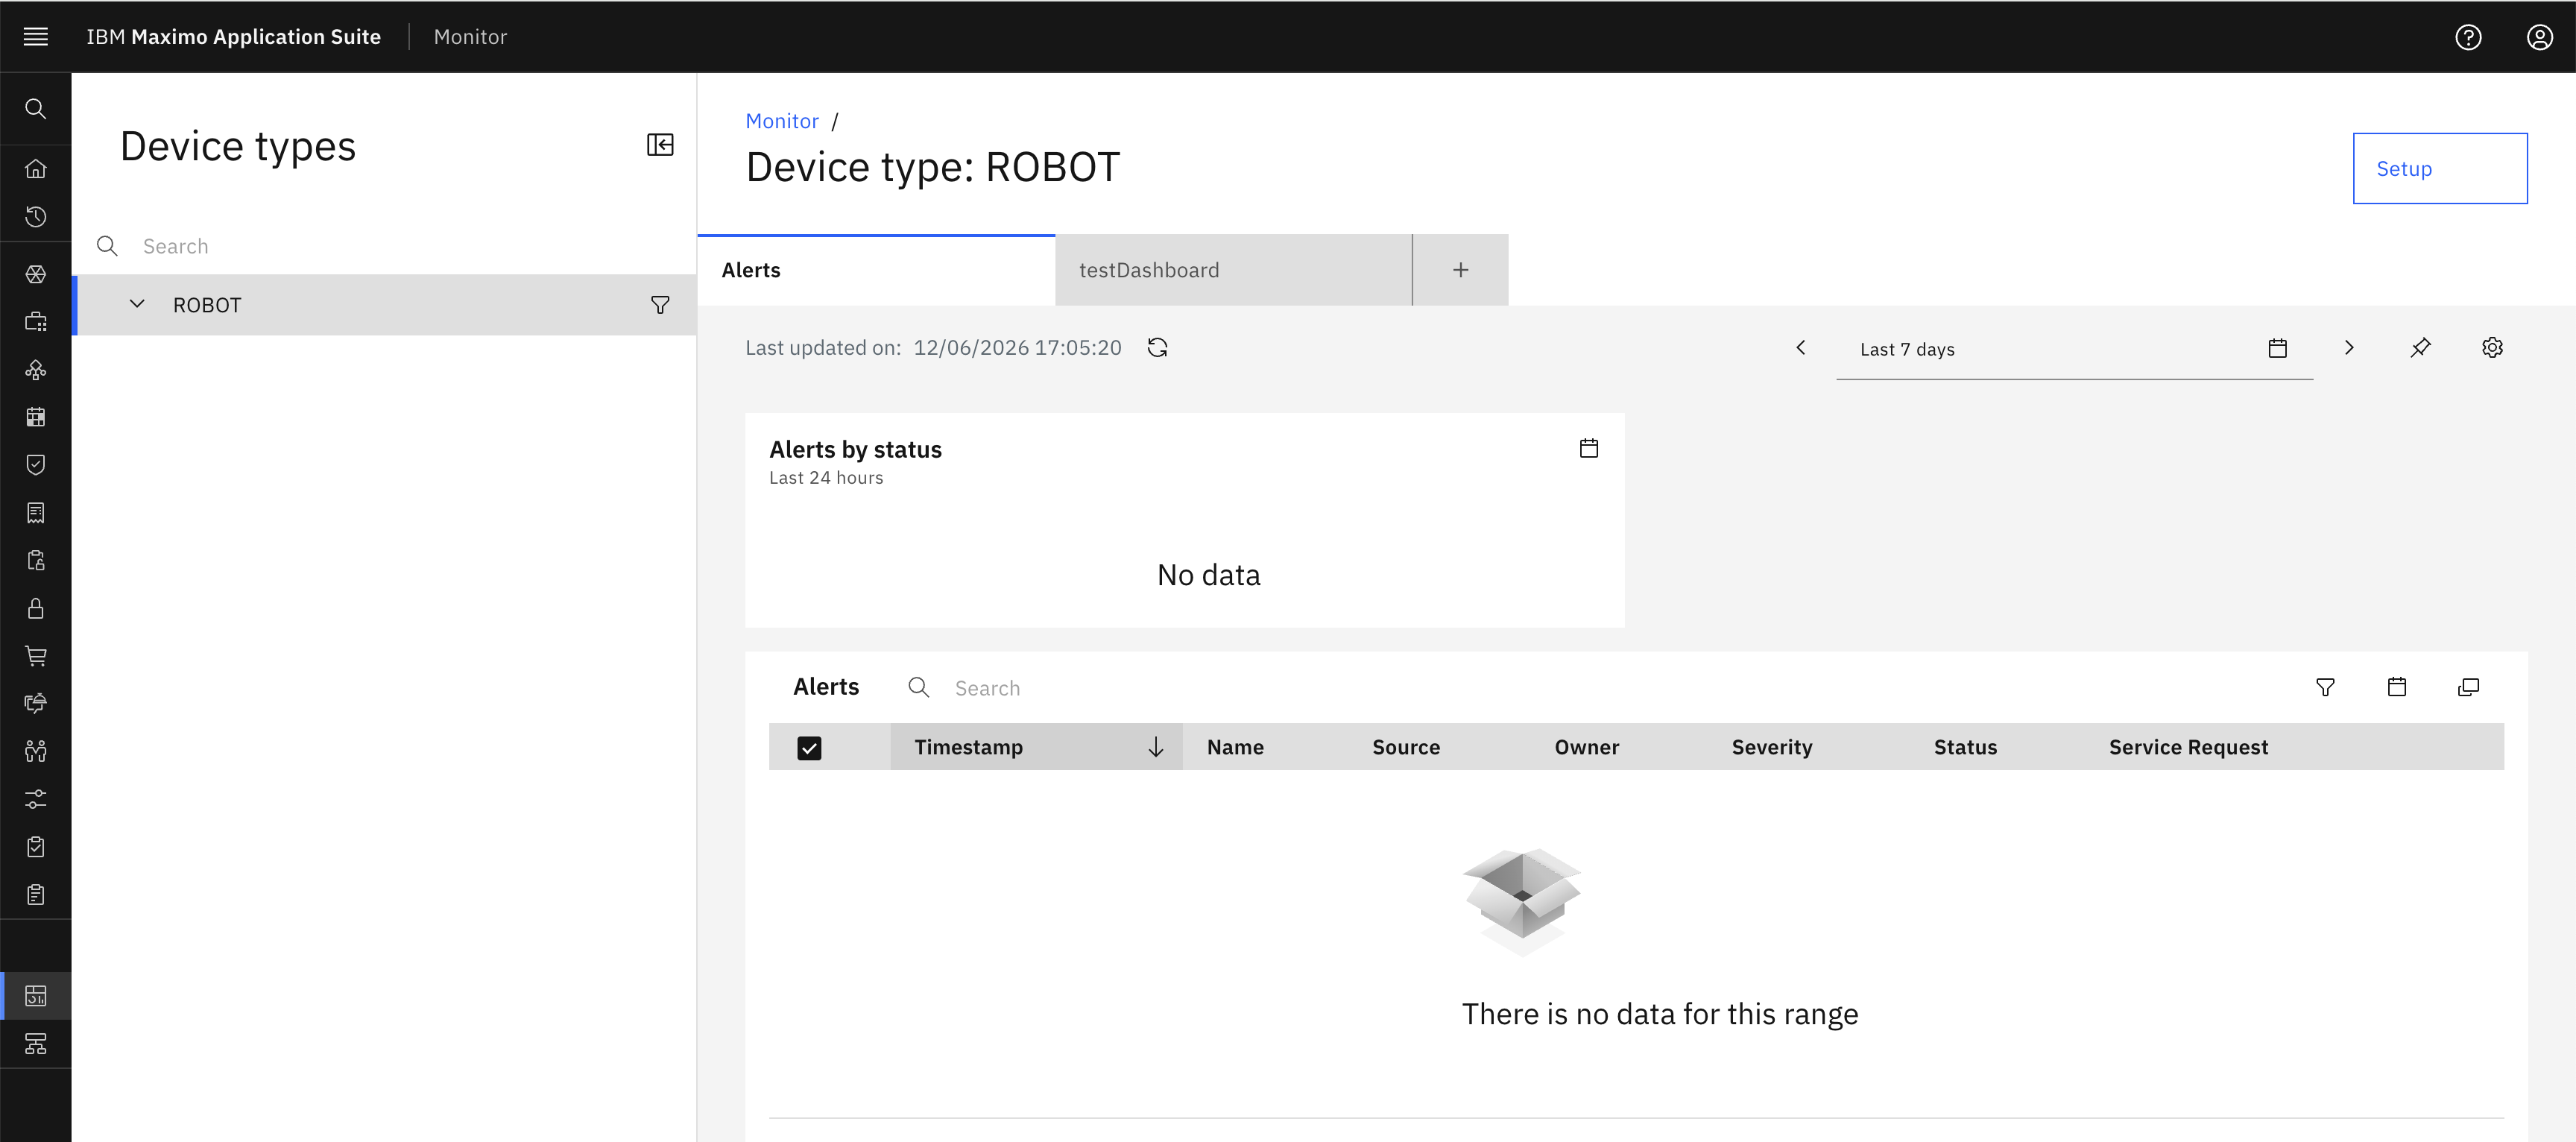Click Monitor in the header bar

(x=470, y=37)
